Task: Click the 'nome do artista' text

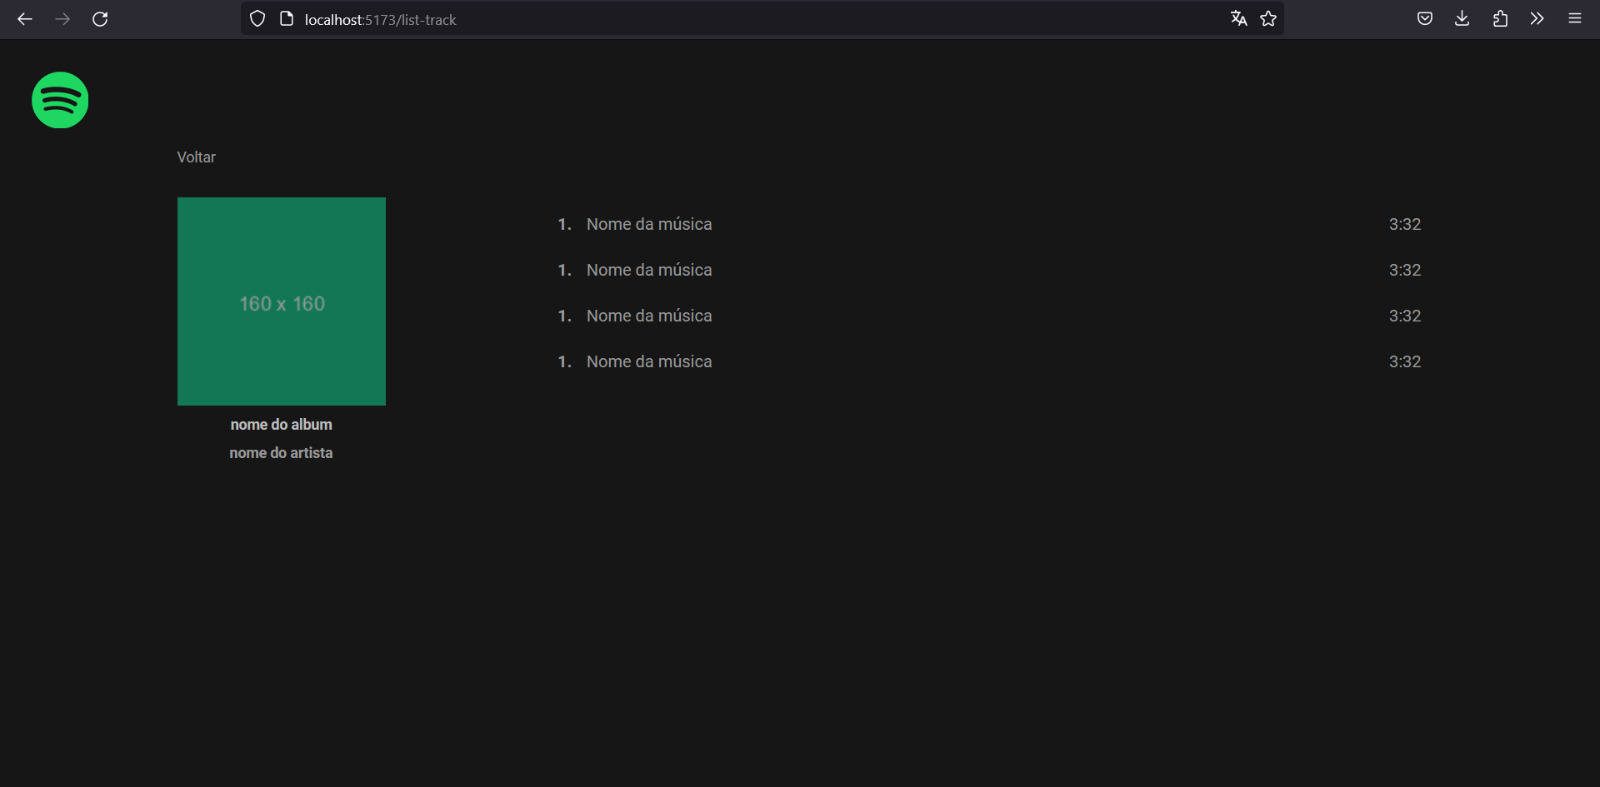Action: coord(281,453)
